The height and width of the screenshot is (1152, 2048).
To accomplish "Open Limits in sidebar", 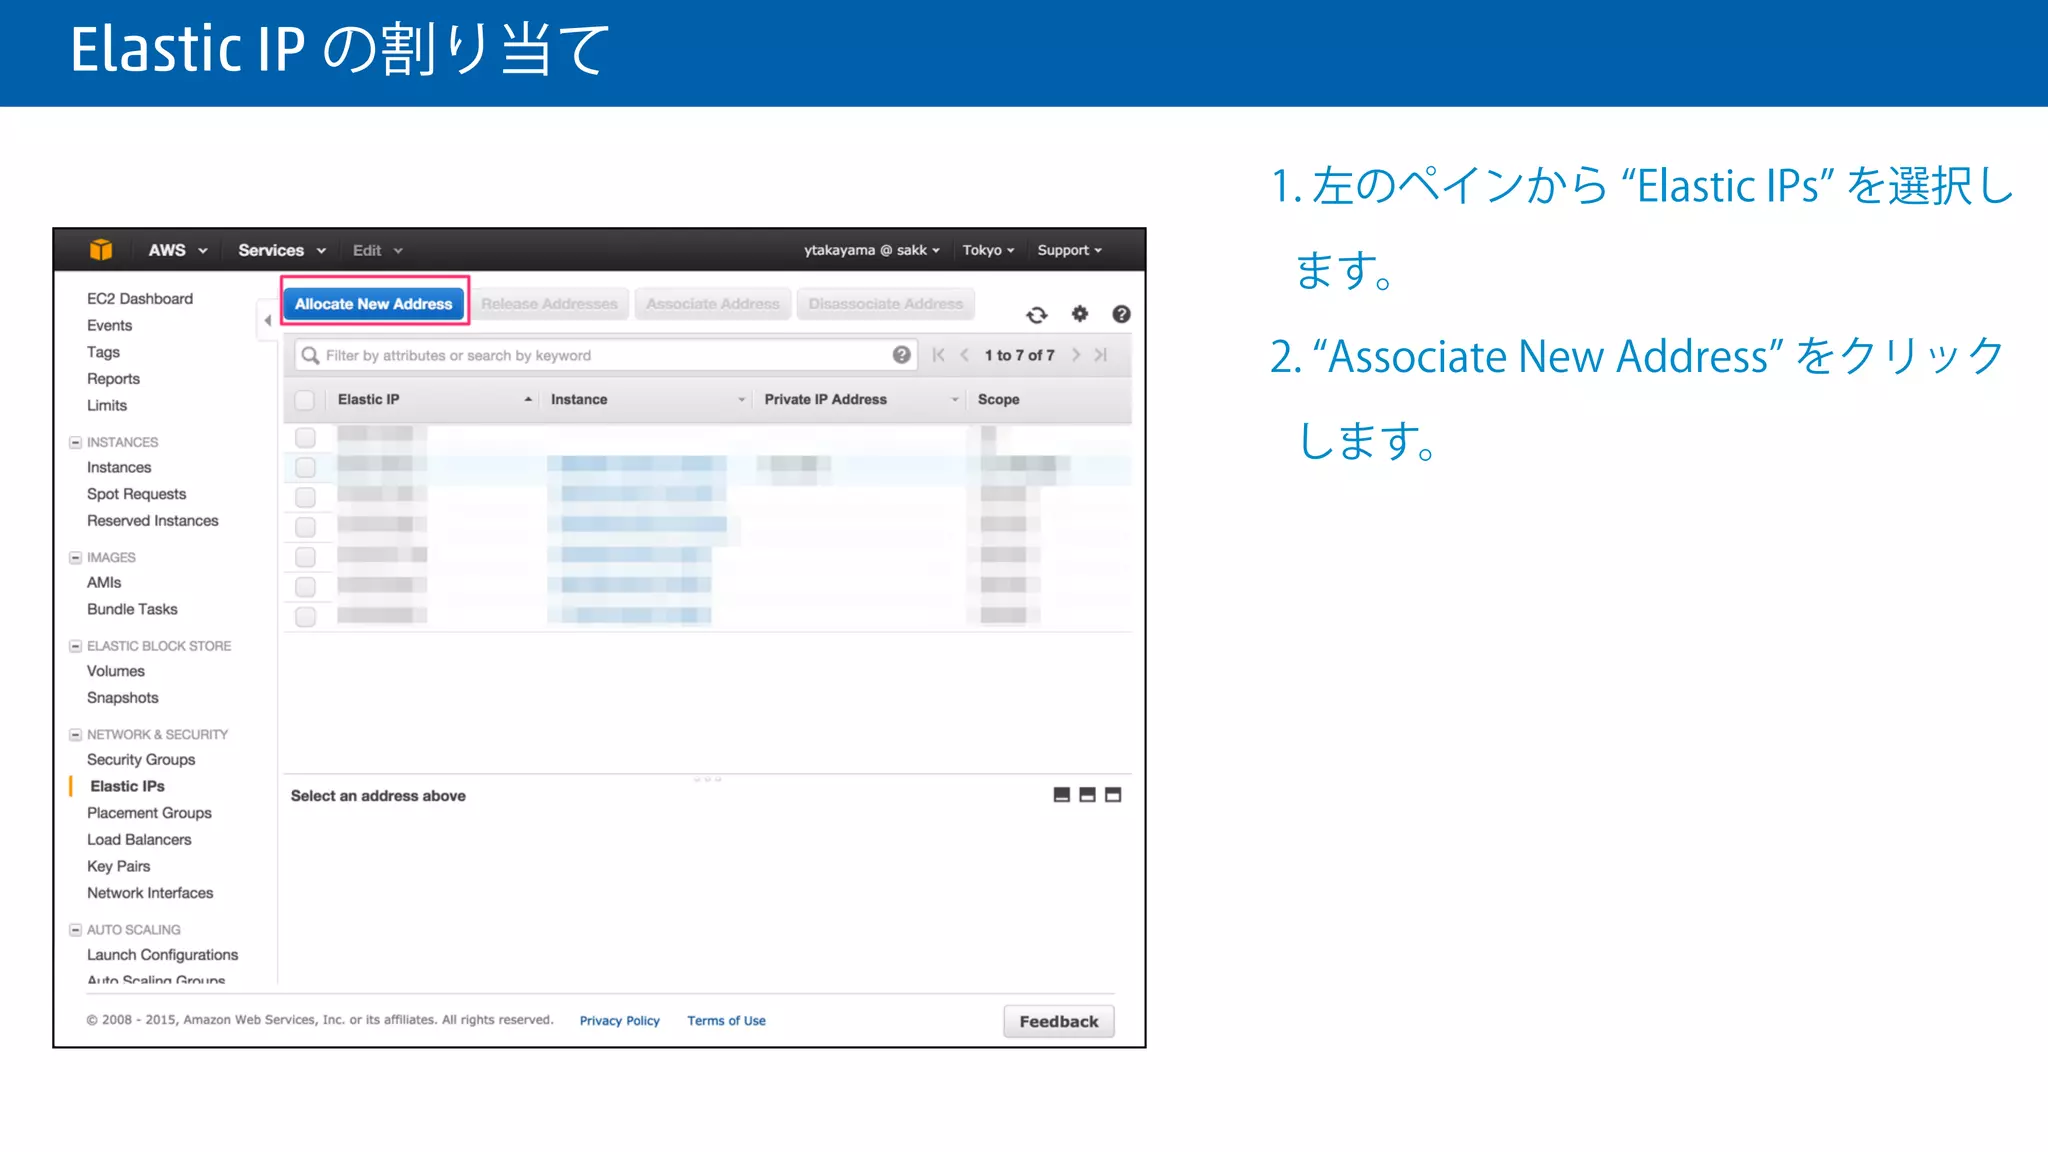I will pos(107,406).
